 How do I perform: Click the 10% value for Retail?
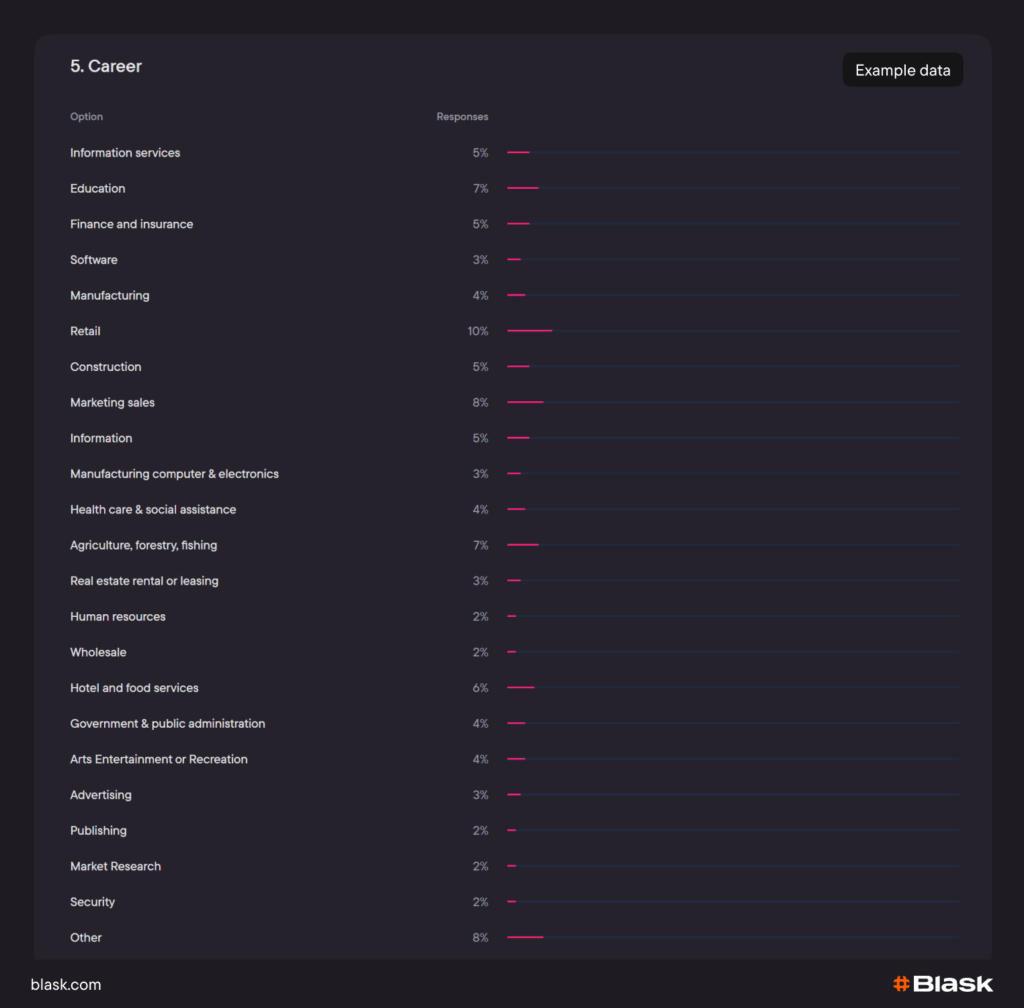[477, 331]
